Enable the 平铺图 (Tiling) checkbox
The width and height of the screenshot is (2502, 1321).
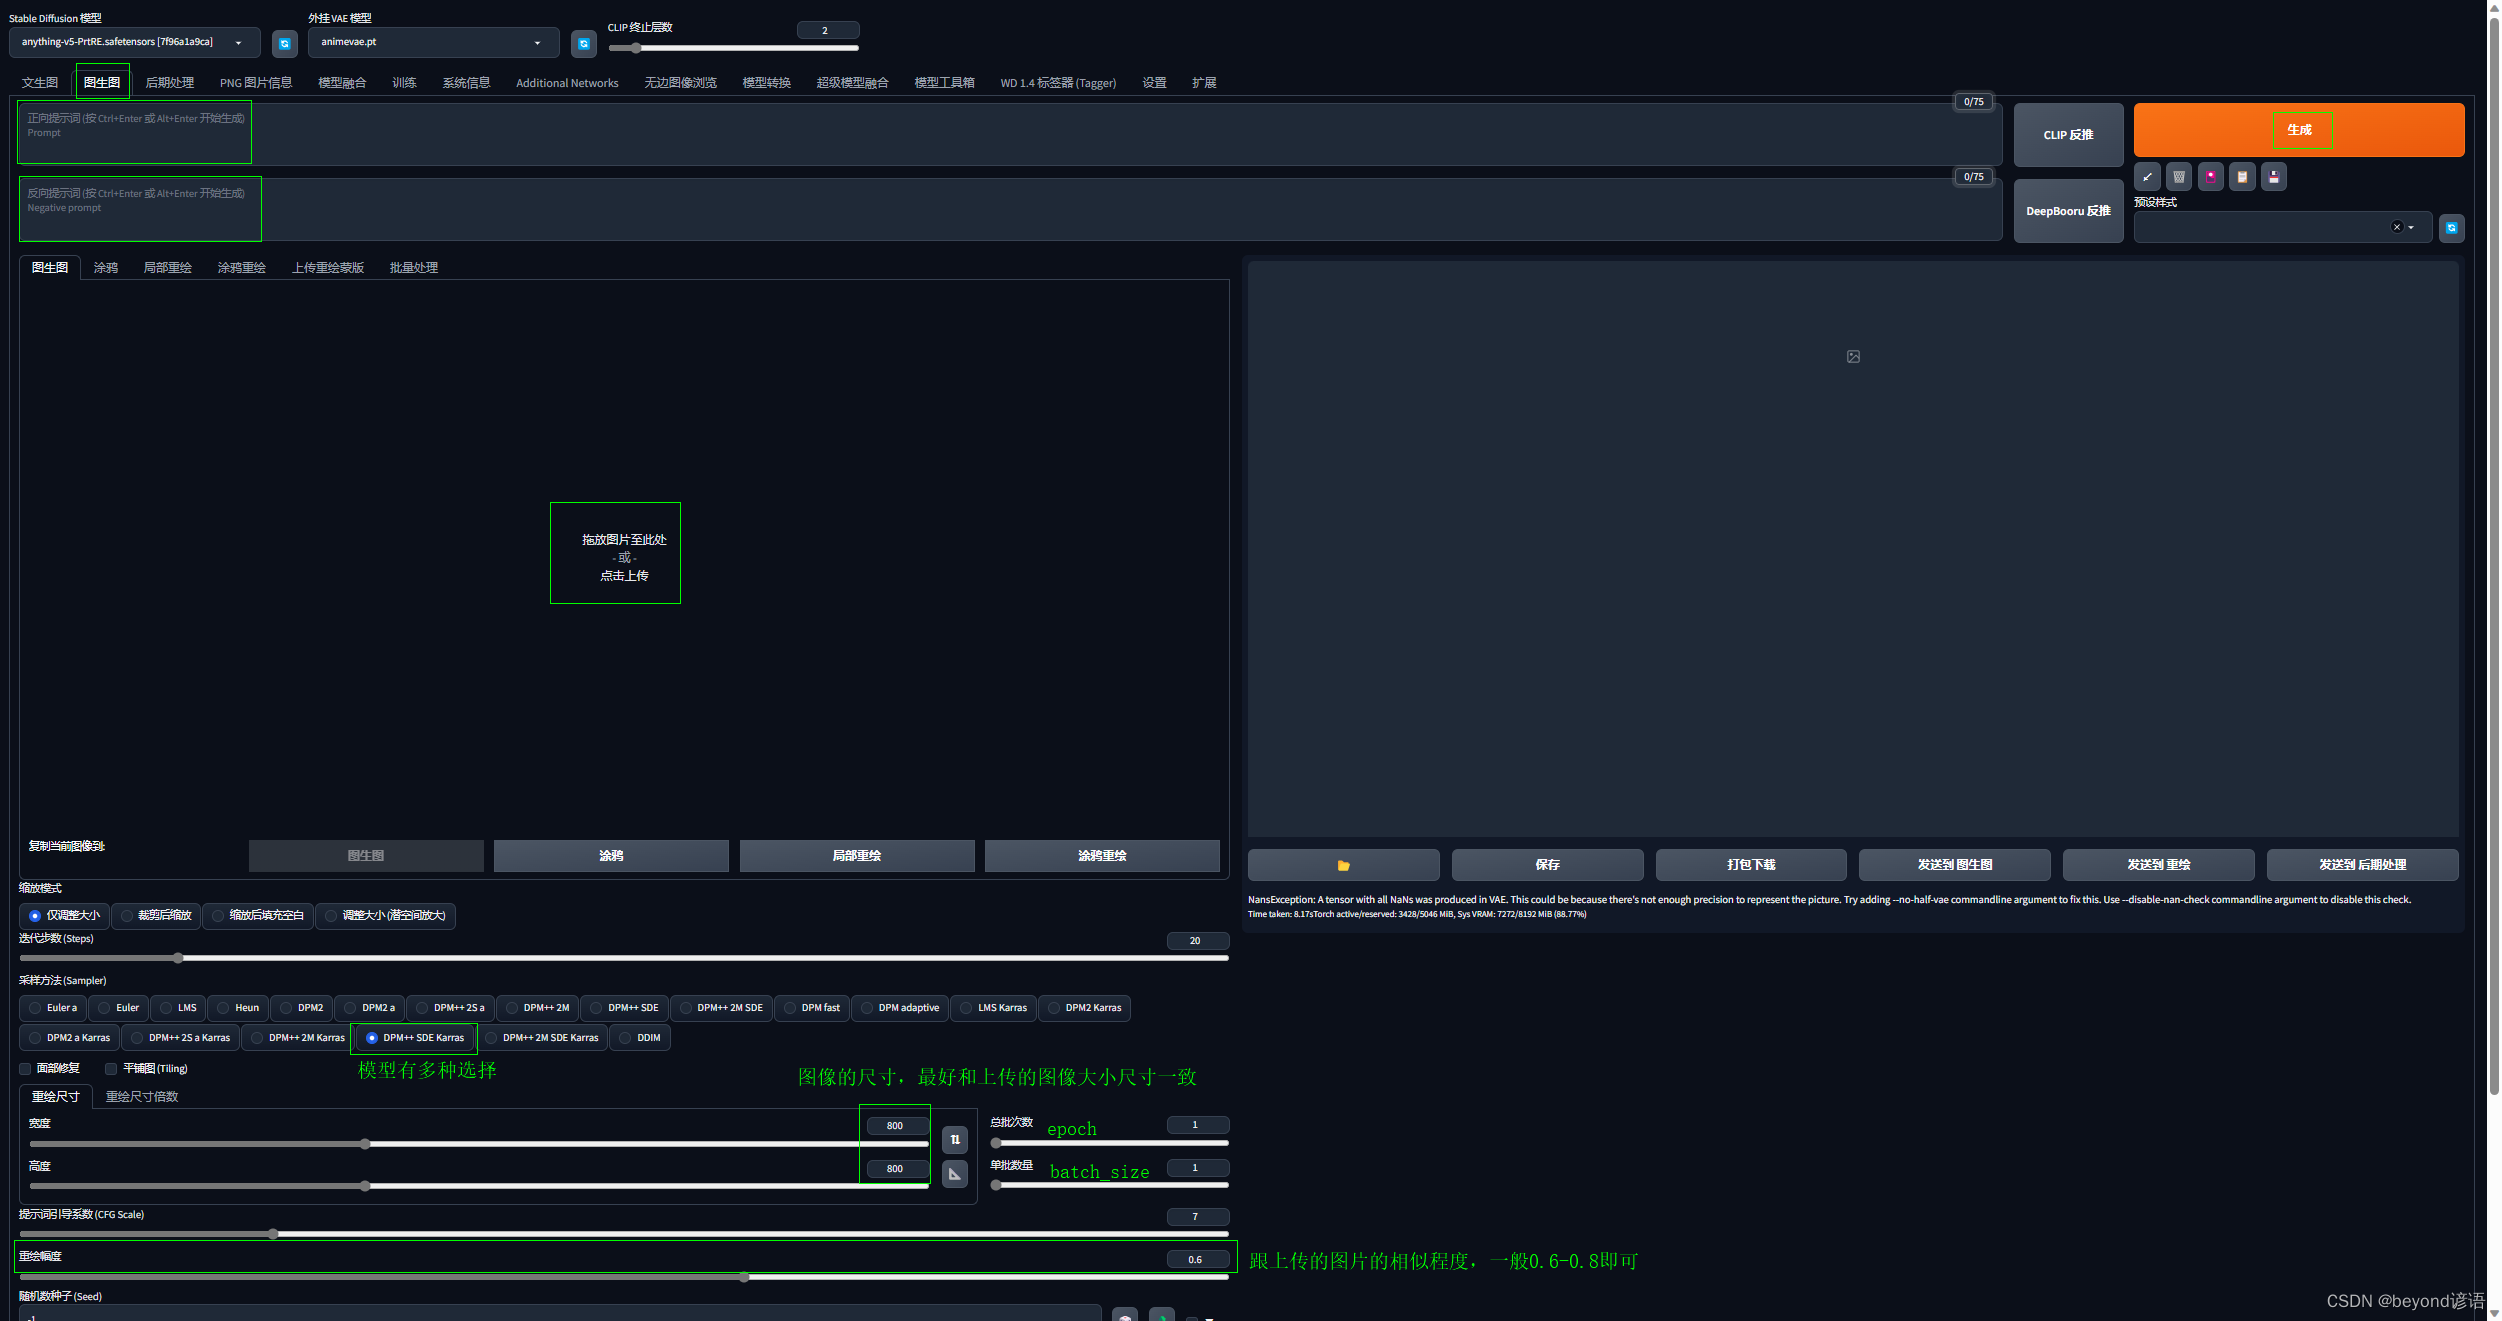[111, 1069]
